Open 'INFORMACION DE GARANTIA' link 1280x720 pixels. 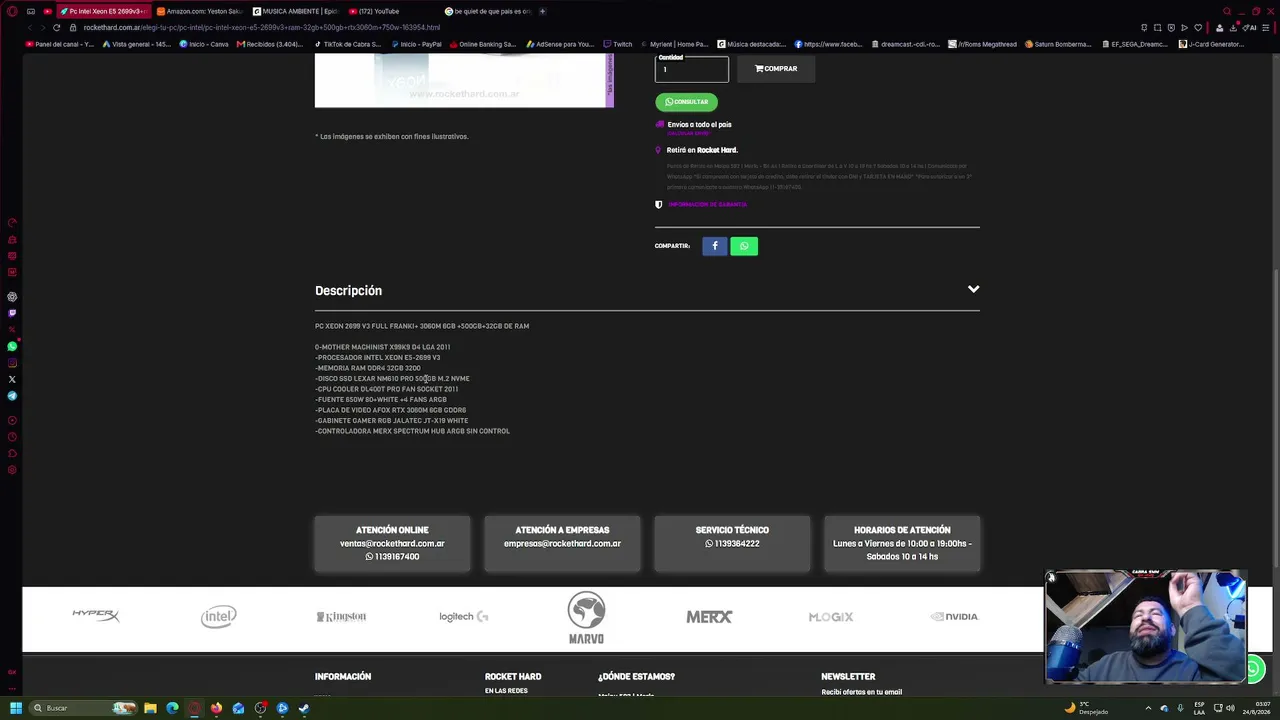point(708,204)
